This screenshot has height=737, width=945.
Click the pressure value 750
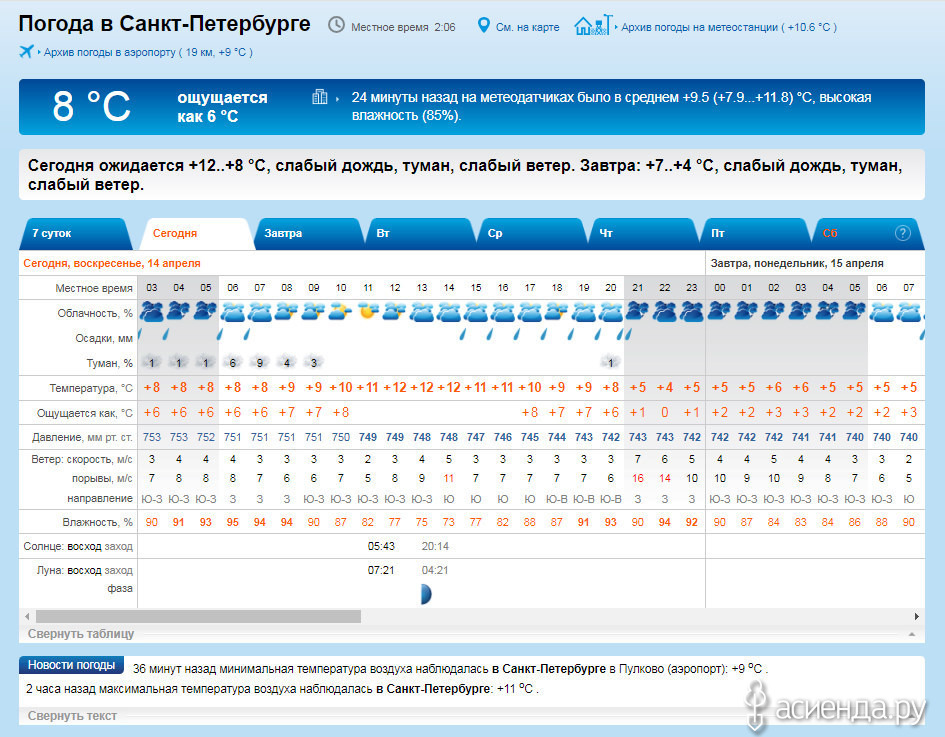pos(341,437)
